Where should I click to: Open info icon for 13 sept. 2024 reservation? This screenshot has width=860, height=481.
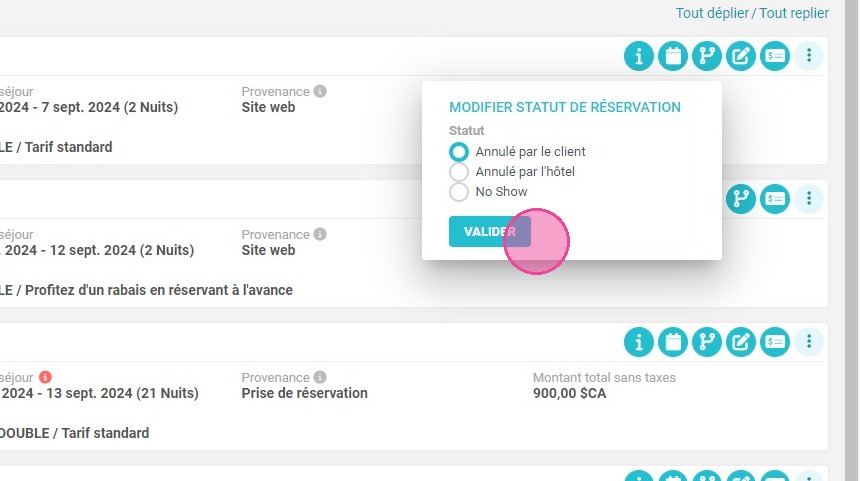(x=638, y=342)
